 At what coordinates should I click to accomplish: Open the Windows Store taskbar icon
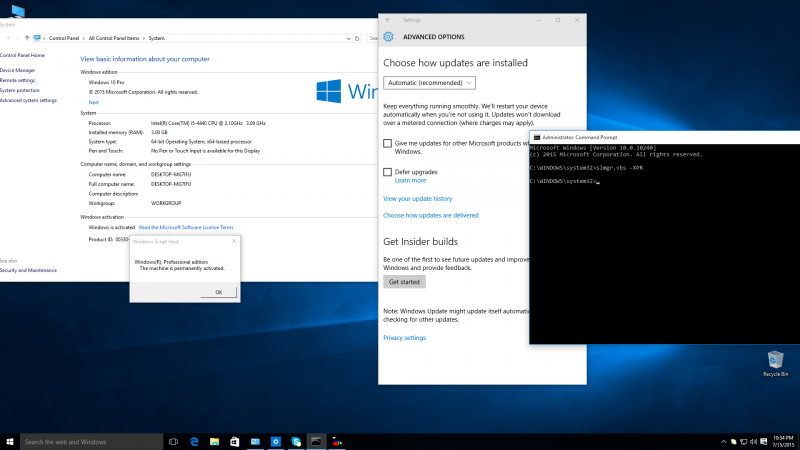[x=235, y=442]
